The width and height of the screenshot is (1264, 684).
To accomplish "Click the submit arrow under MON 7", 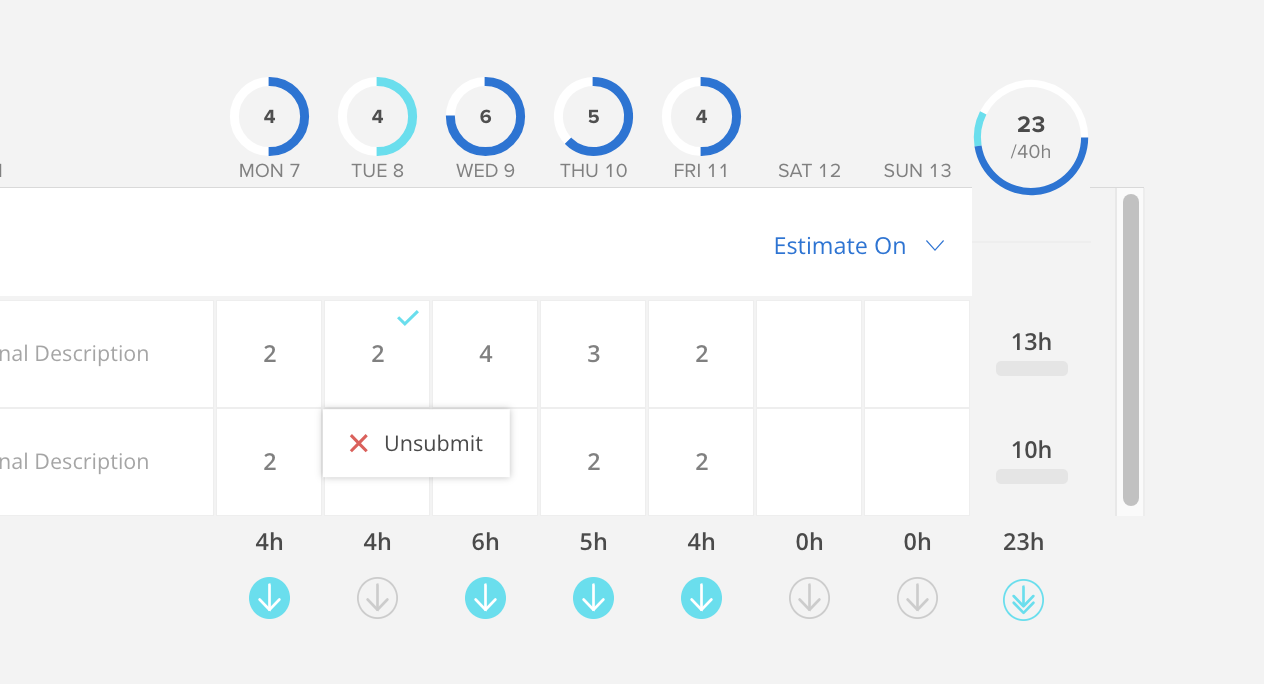I will point(269,598).
